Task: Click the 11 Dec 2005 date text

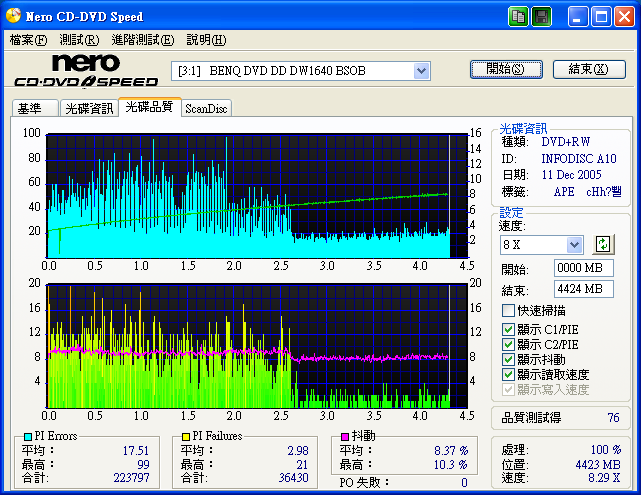Action: pyautogui.click(x=572, y=175)
